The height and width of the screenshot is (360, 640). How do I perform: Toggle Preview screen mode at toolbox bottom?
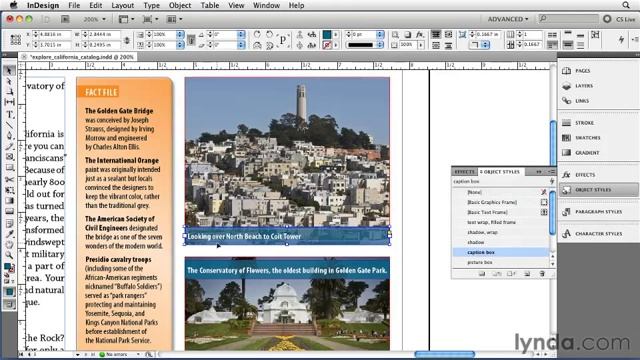pos(10,304)
